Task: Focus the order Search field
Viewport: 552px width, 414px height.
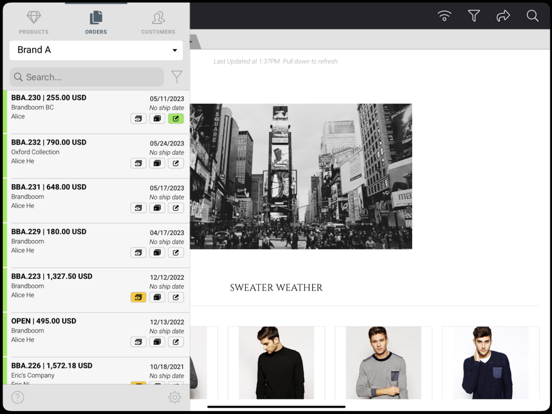Action: (x=87, y=77)
